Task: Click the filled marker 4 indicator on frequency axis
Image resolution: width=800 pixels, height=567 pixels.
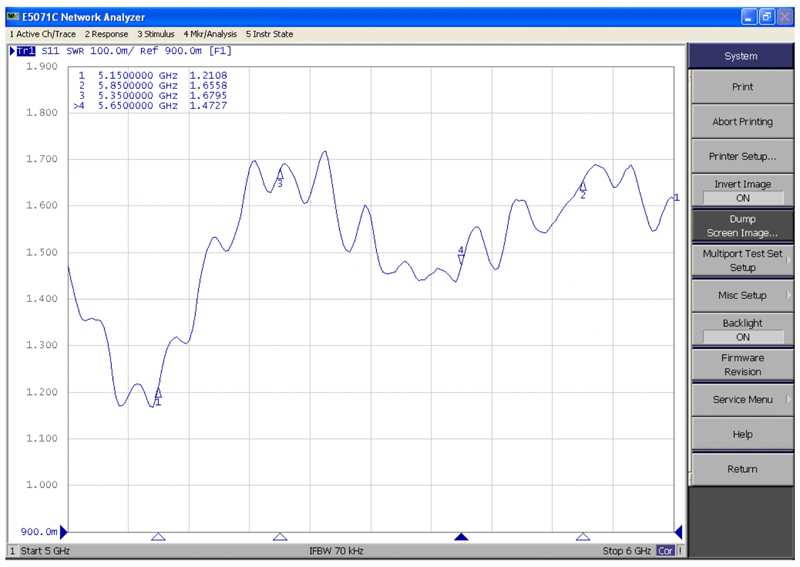Action: [x=461, y=537]
